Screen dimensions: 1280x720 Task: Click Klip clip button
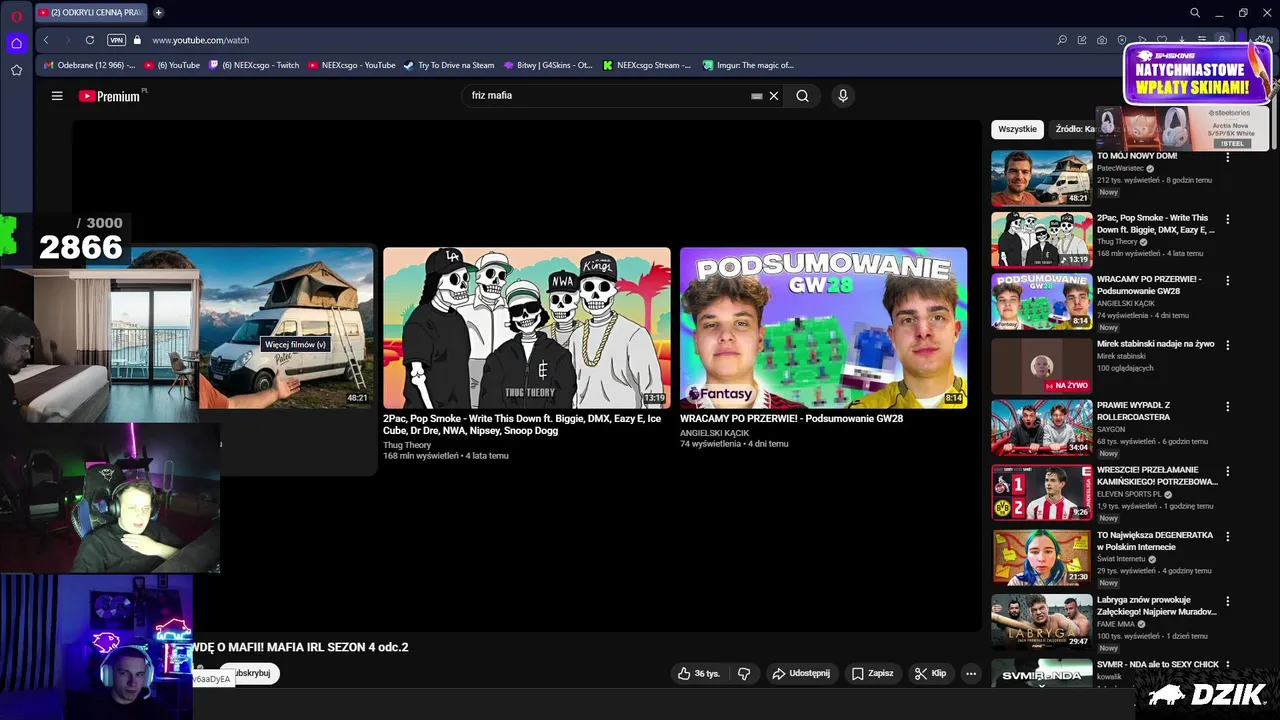(x=930, y=673)
